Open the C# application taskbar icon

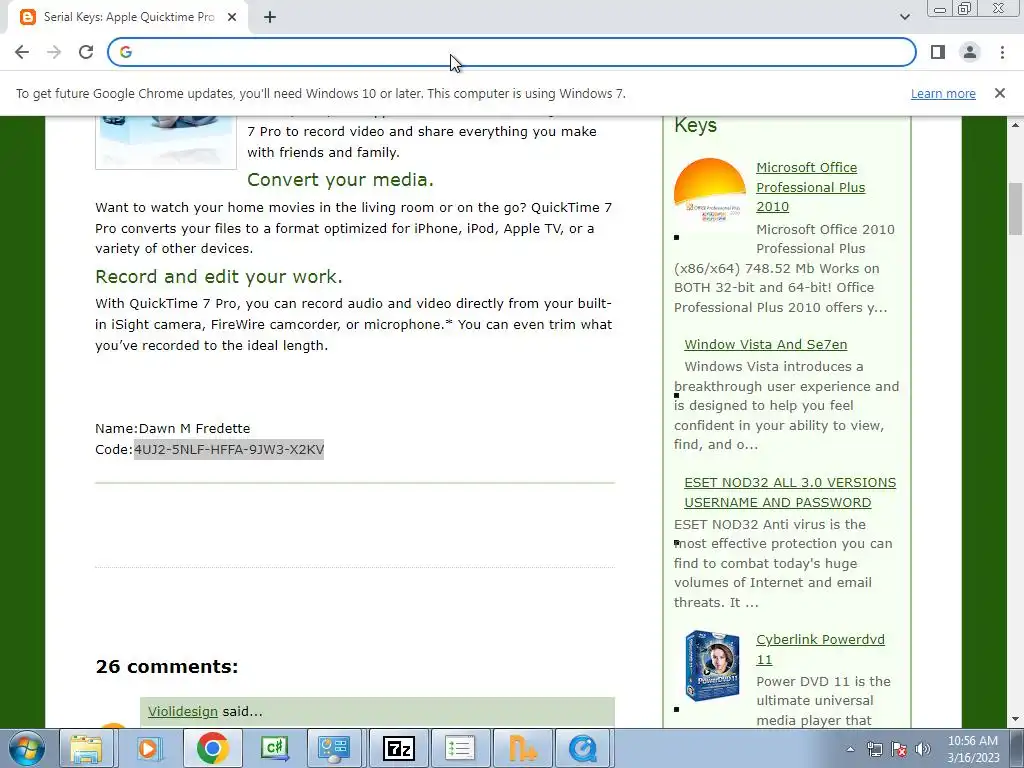274,748
